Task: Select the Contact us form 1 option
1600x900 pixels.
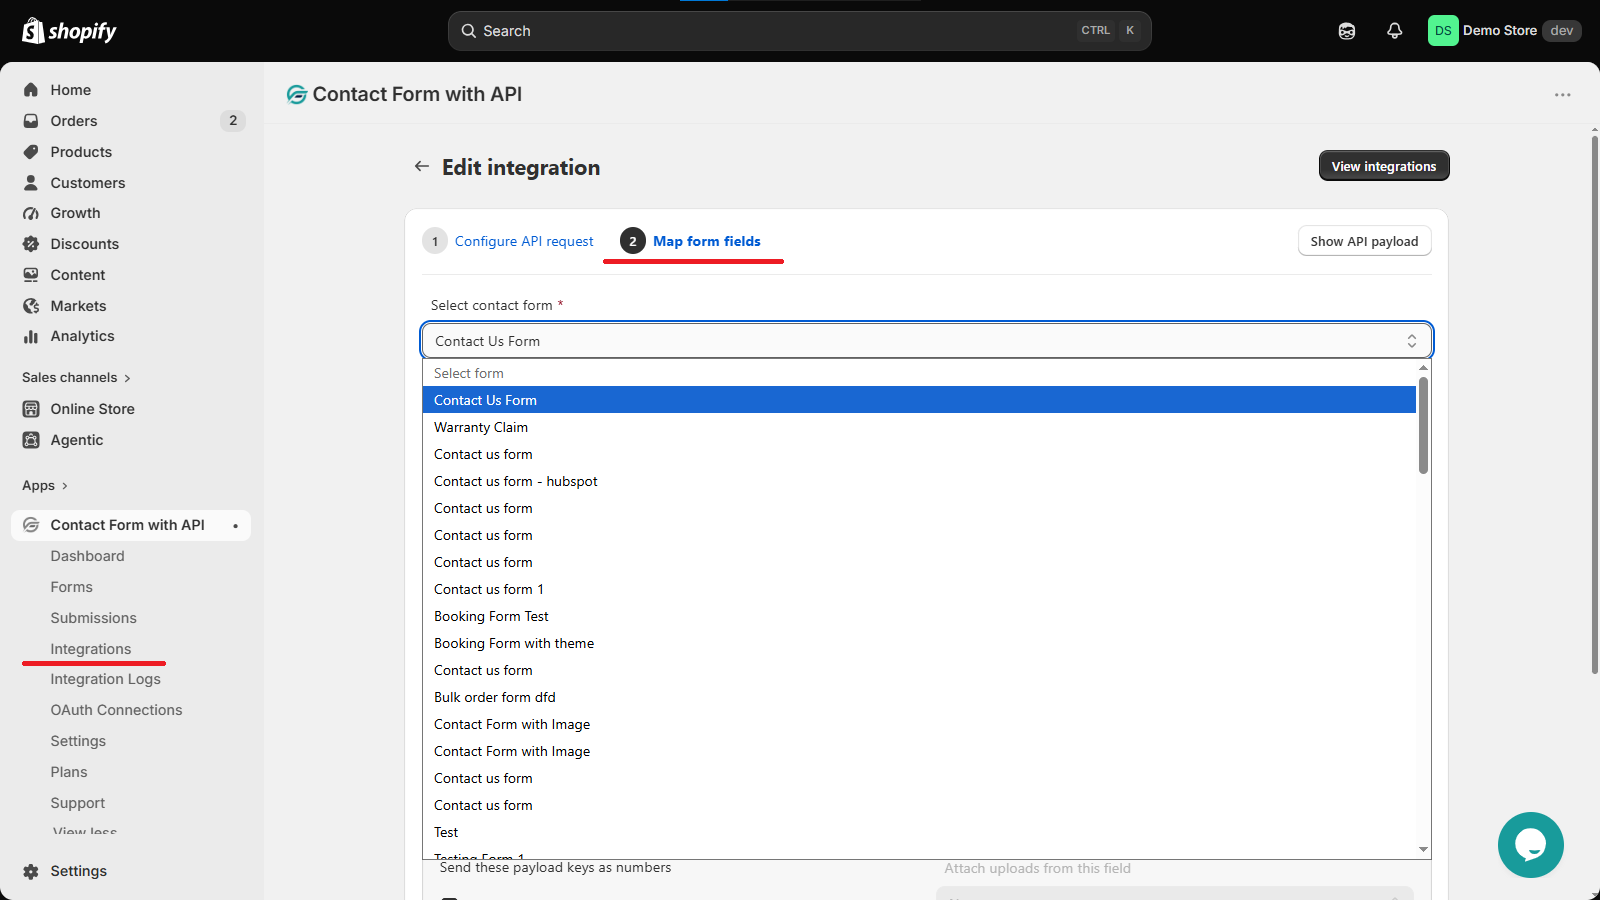Action: coord(919,589)
